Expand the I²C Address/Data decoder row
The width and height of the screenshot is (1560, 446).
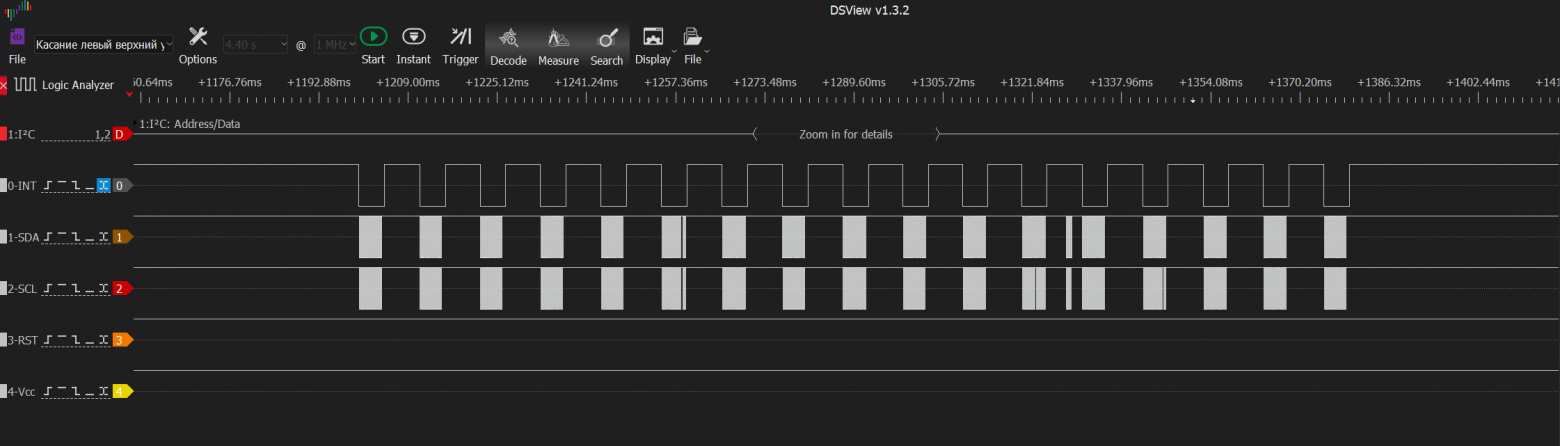[x=136, y=122]
